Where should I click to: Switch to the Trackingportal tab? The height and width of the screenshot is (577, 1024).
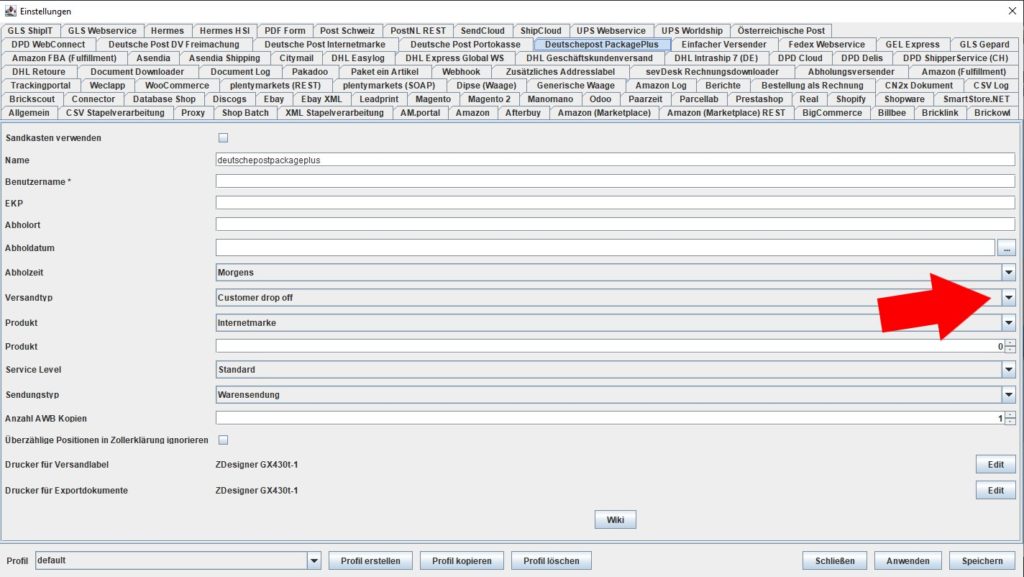point(40,86)
